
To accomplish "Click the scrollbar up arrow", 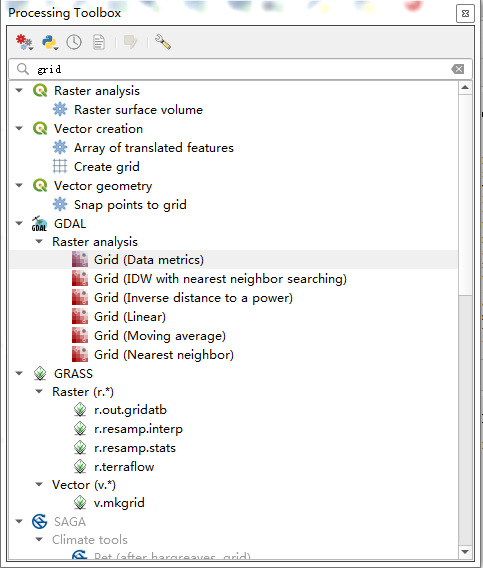I will (465, 88).
